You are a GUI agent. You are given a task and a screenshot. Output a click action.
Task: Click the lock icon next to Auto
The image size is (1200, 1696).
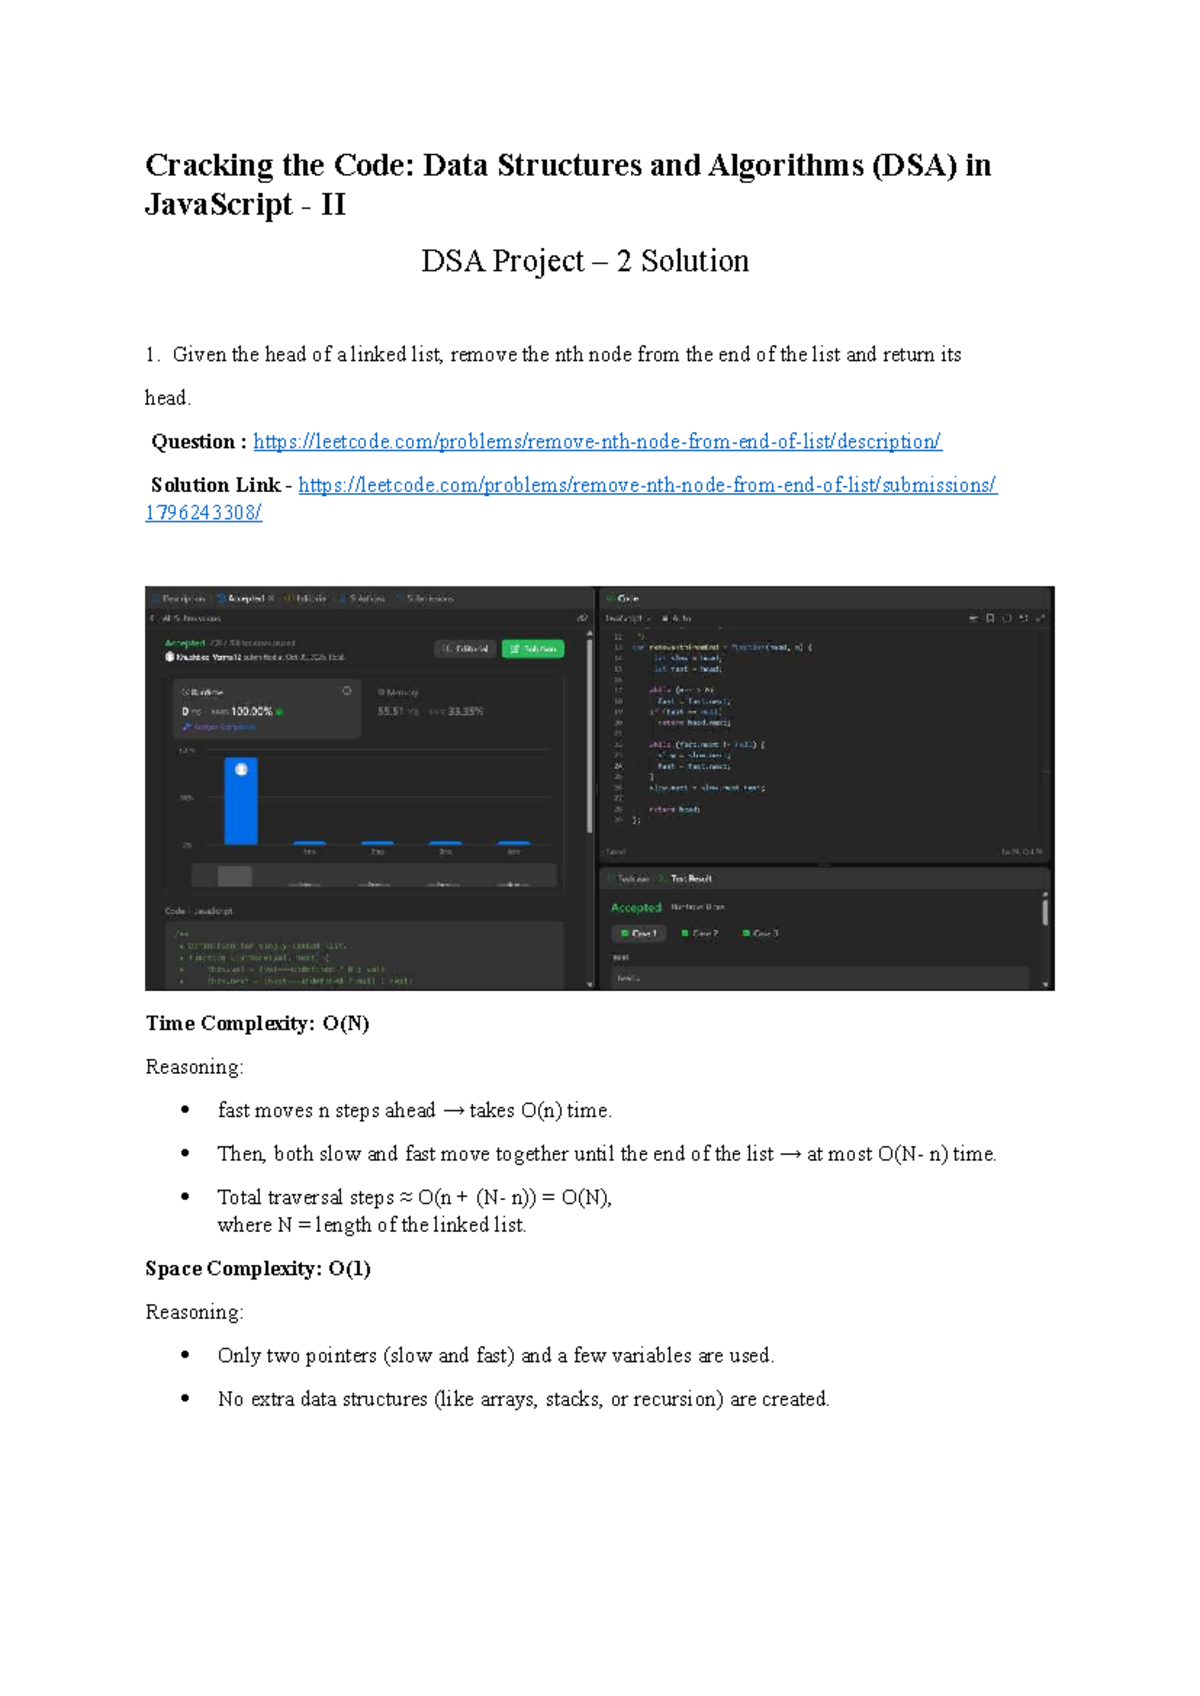click(x=666, y=618)
